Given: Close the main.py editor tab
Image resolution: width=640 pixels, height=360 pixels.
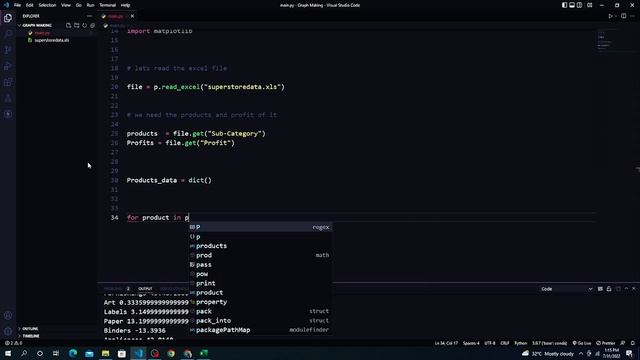Looking at the screenshot, I should click(132, 16).
